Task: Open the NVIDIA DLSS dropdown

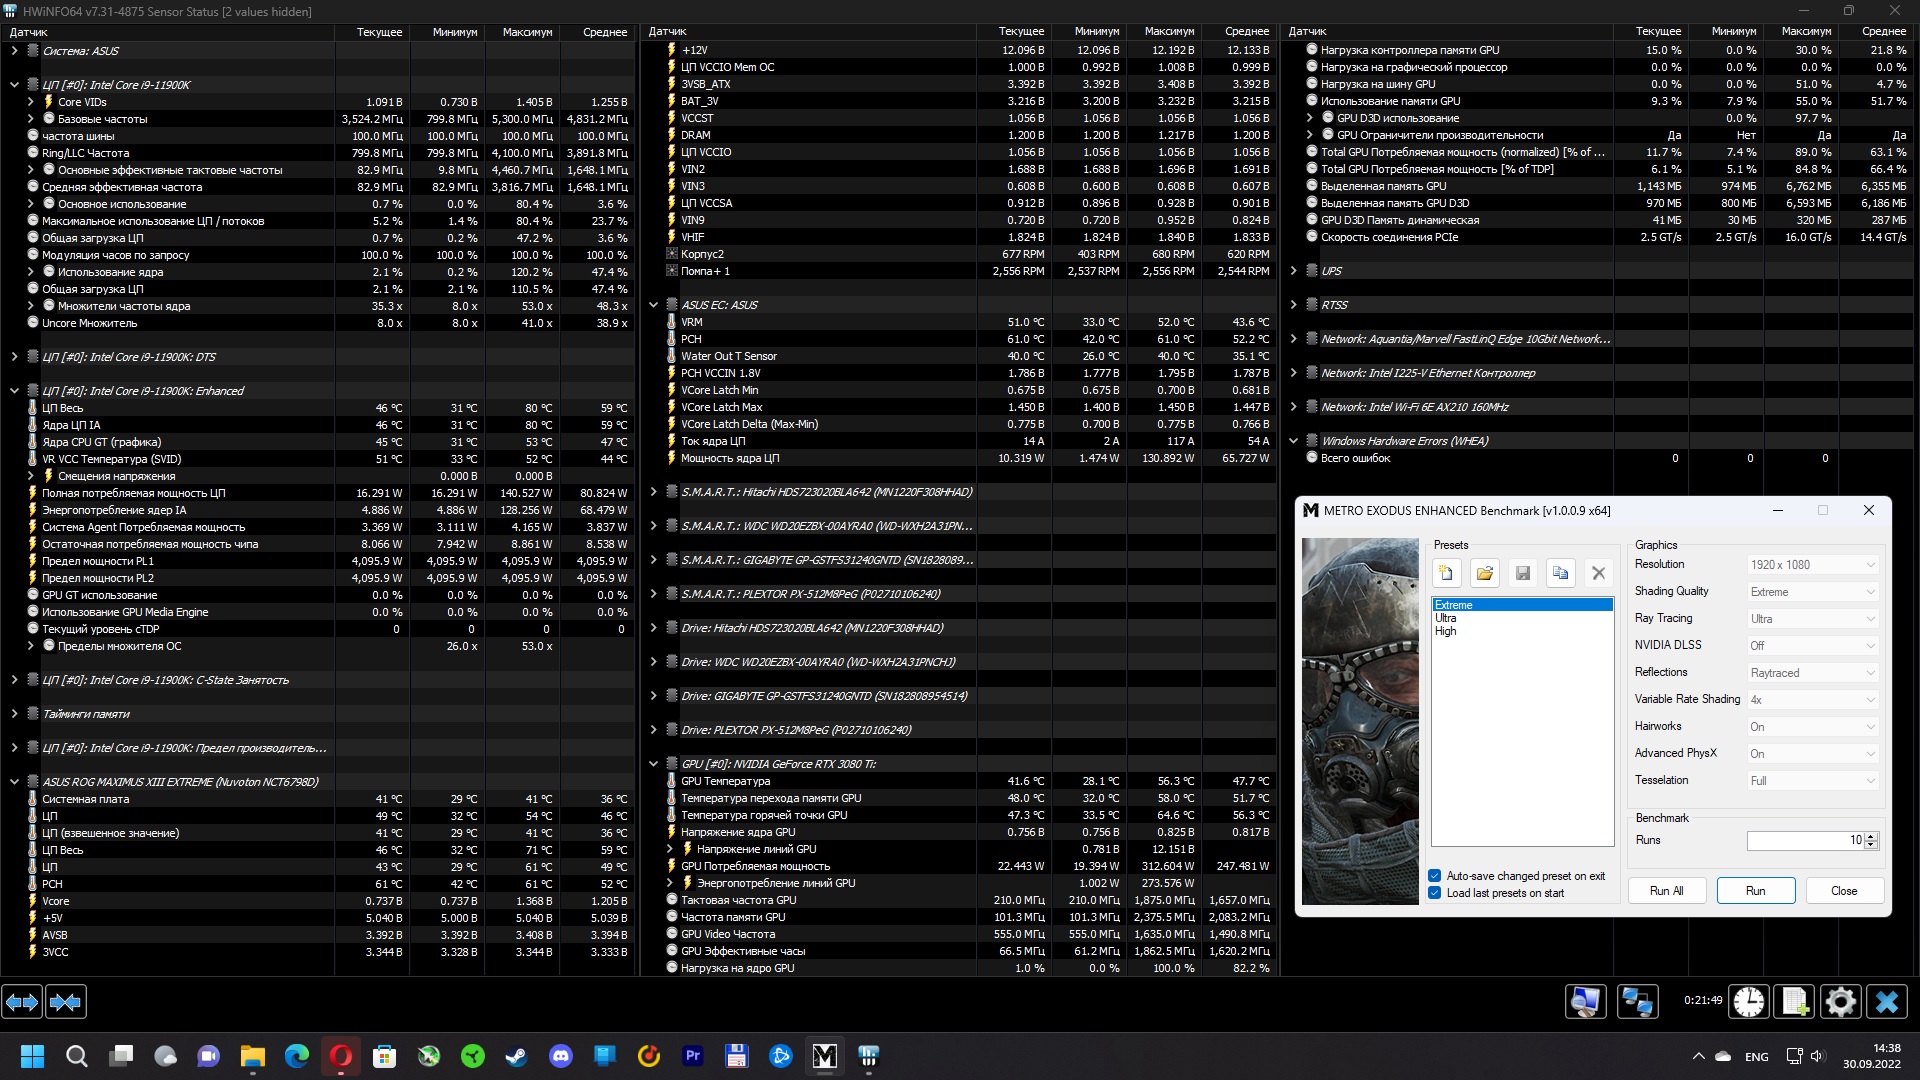Action: [x=1812, y=646]
